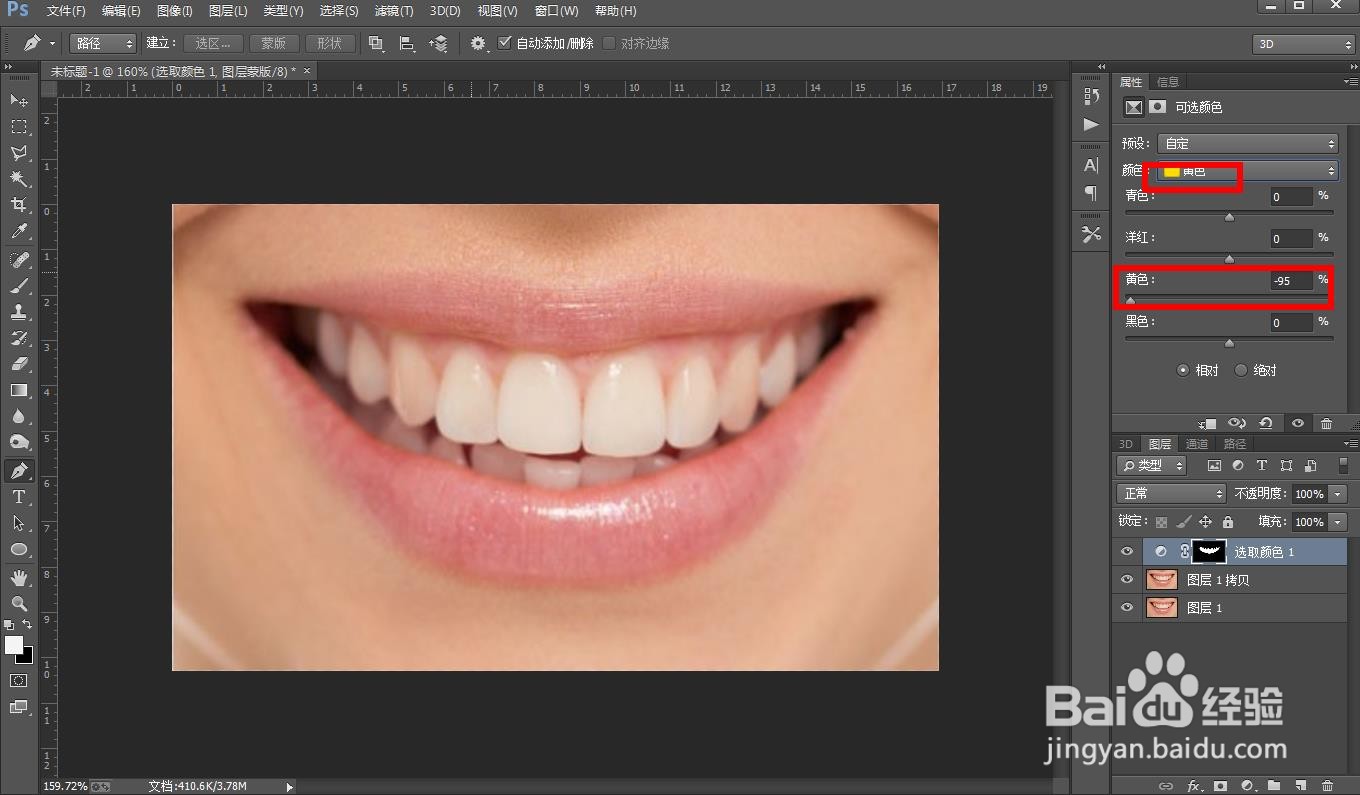The image size is (1360, 795).
Task: Click the 蒙版 button in options bar
Action: click(x=274, y=43)
